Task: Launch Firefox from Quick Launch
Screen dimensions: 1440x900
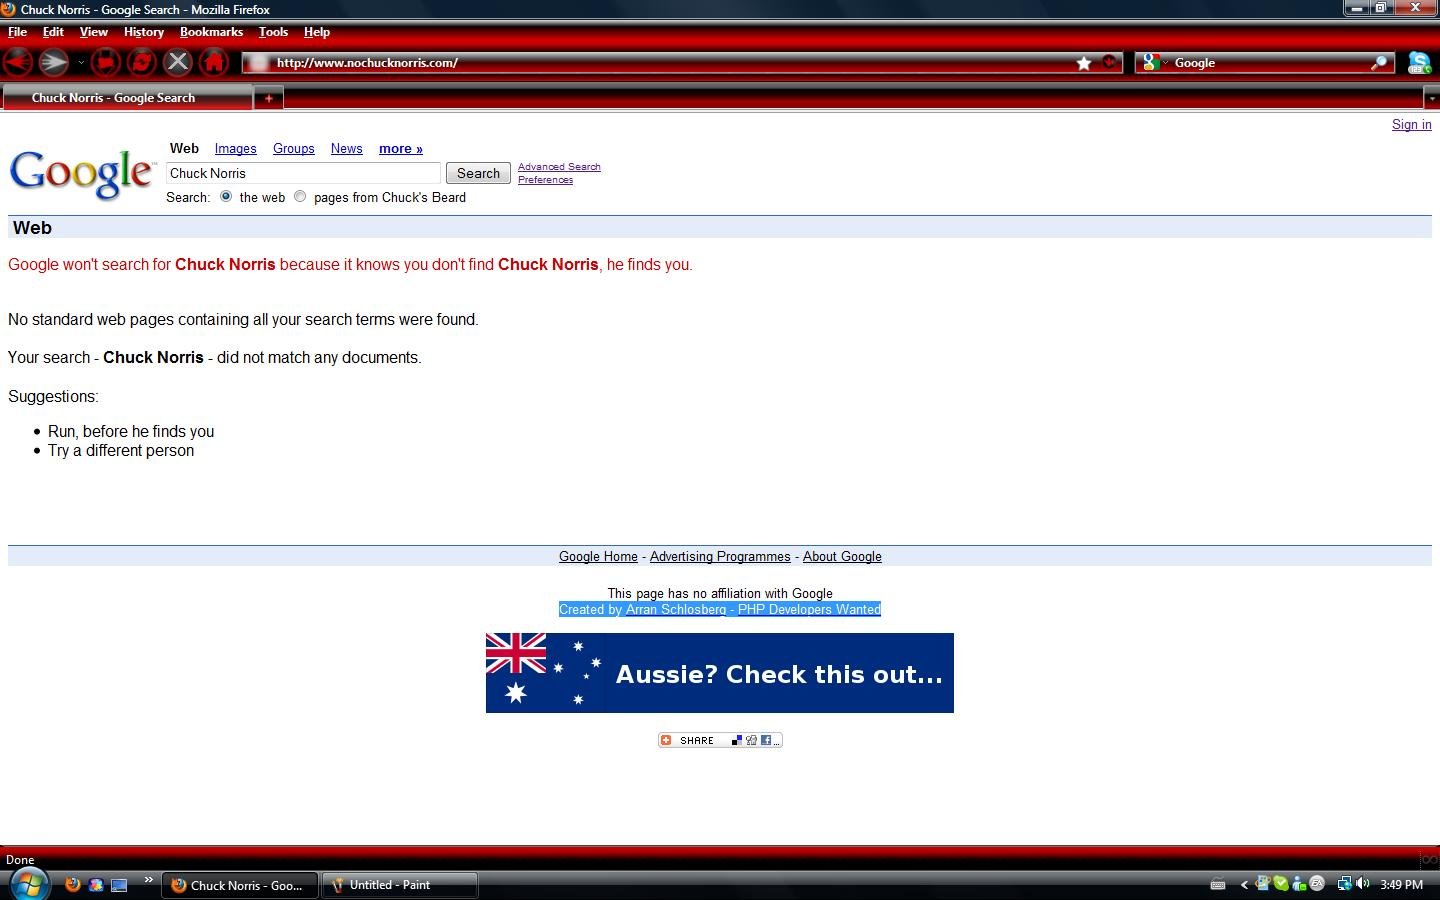Action: (x=72, y=884)
